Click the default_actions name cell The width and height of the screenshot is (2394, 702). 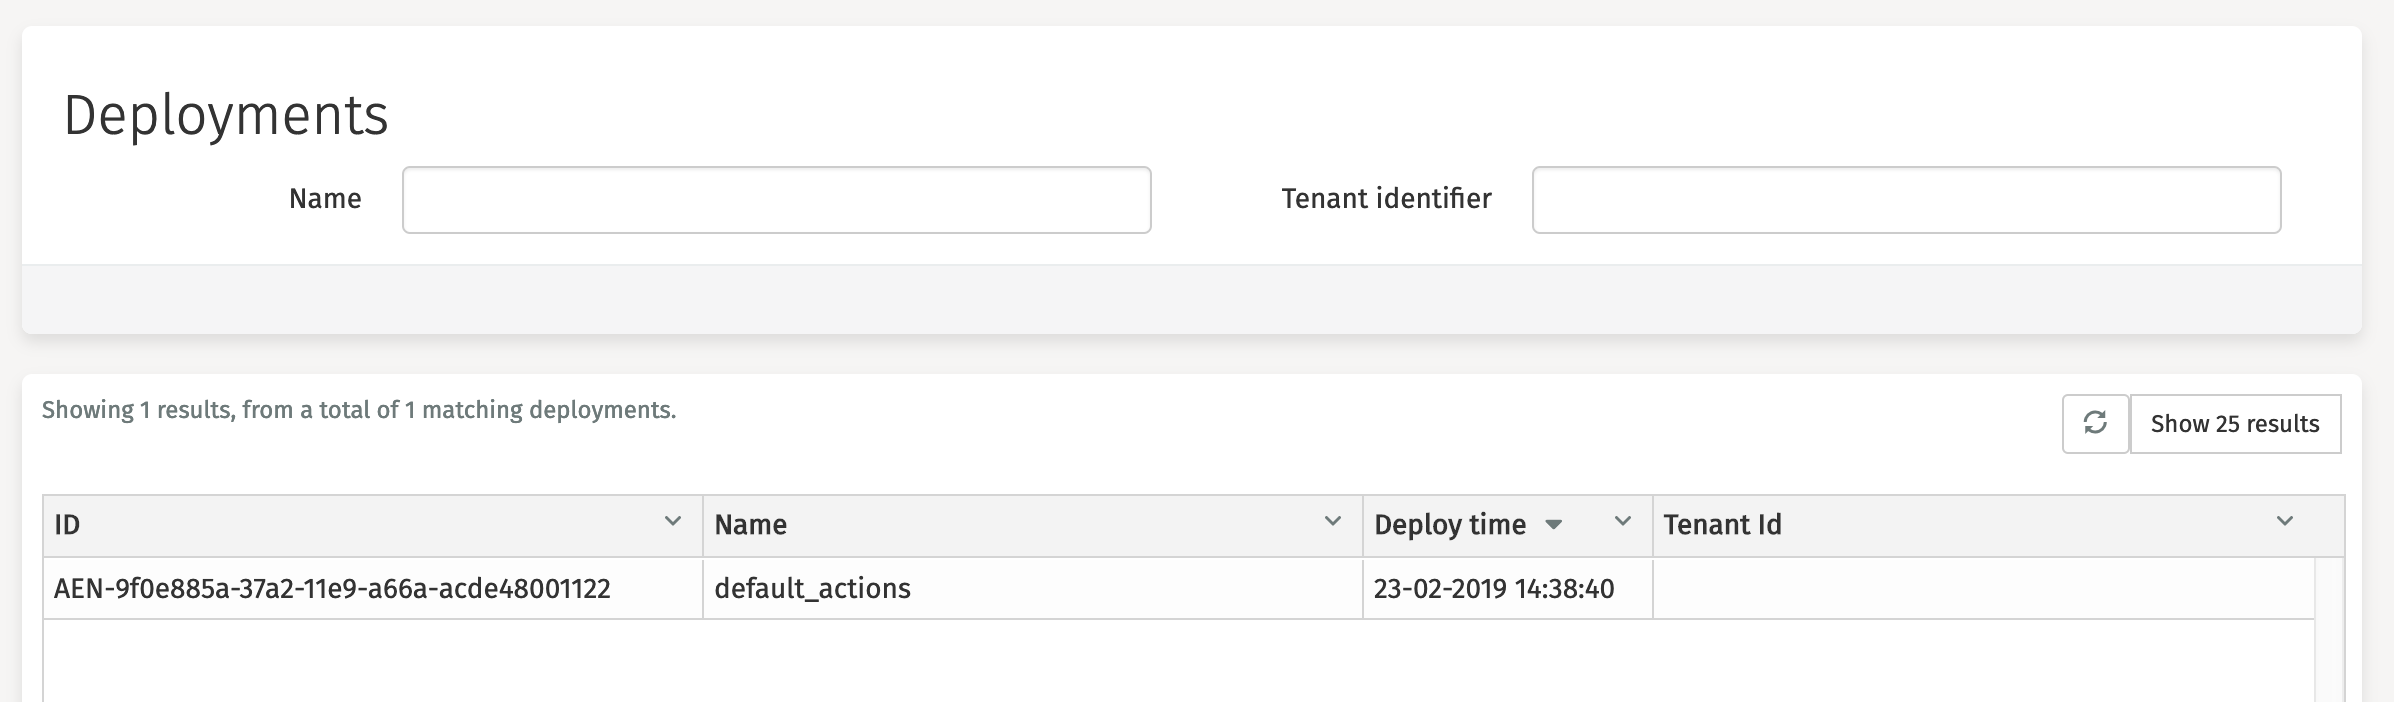pyautogui.click(x=812, y=588)
